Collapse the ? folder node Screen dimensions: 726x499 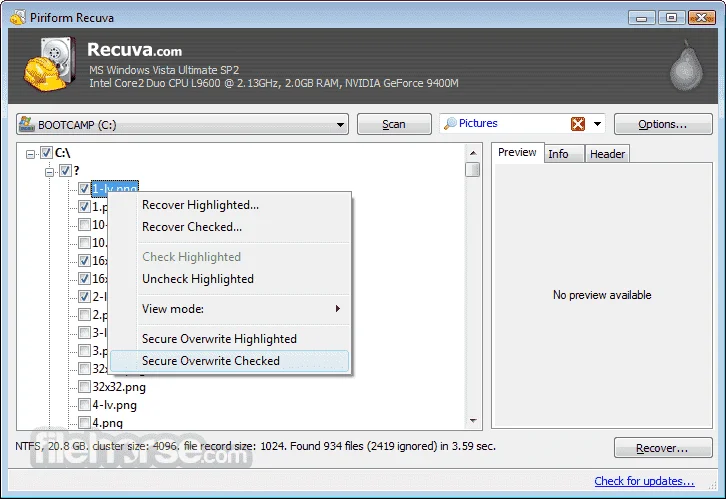50,172
